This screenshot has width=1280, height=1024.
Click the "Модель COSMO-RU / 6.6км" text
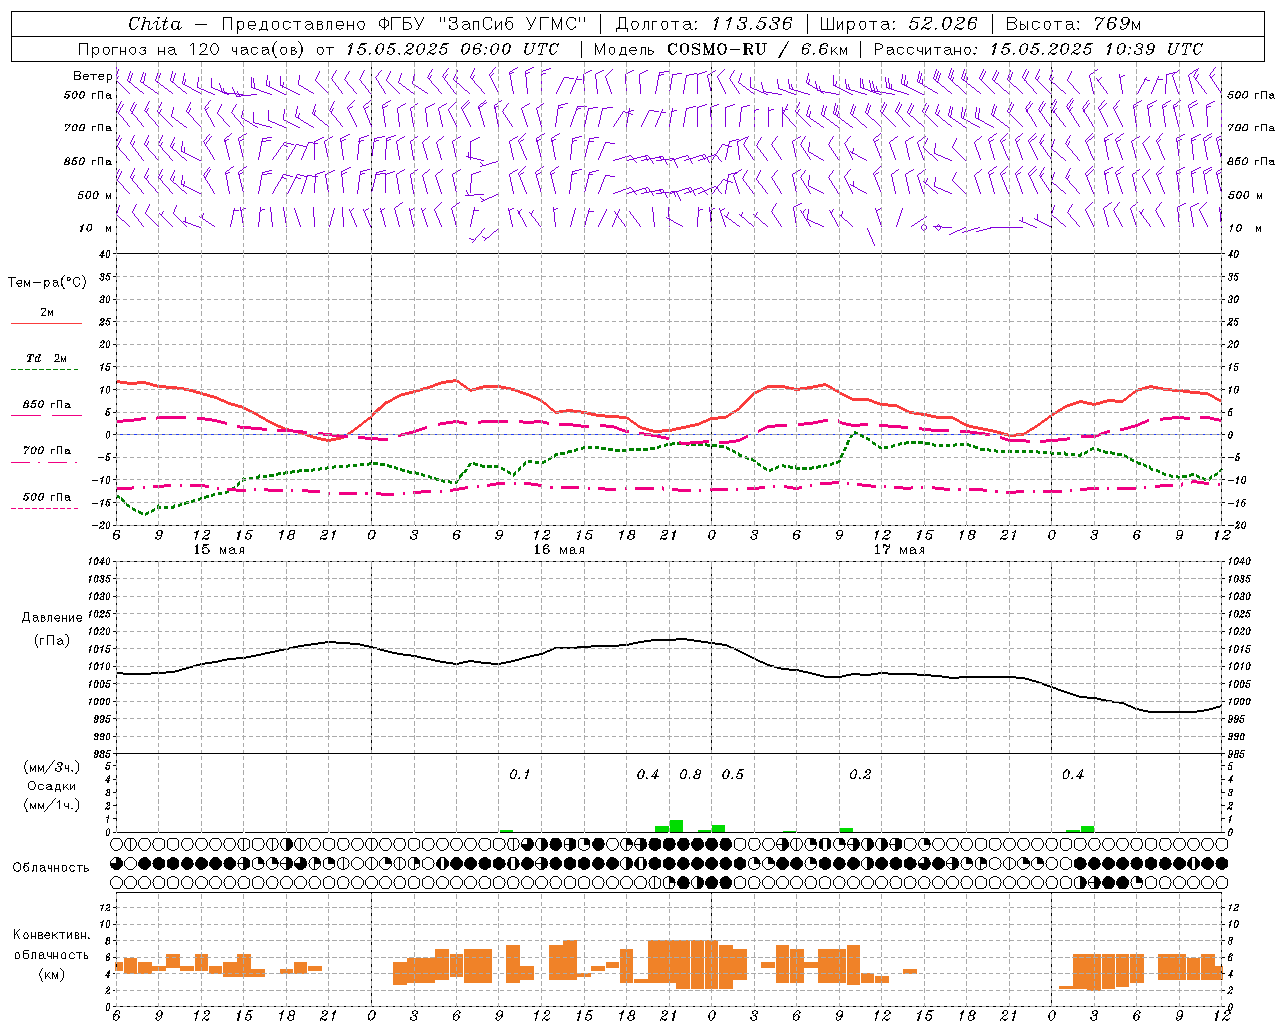(x=721, y=49)
